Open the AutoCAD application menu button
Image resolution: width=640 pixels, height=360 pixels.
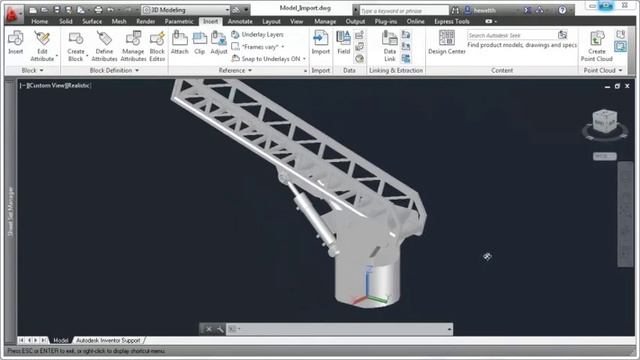coord(13,13)
